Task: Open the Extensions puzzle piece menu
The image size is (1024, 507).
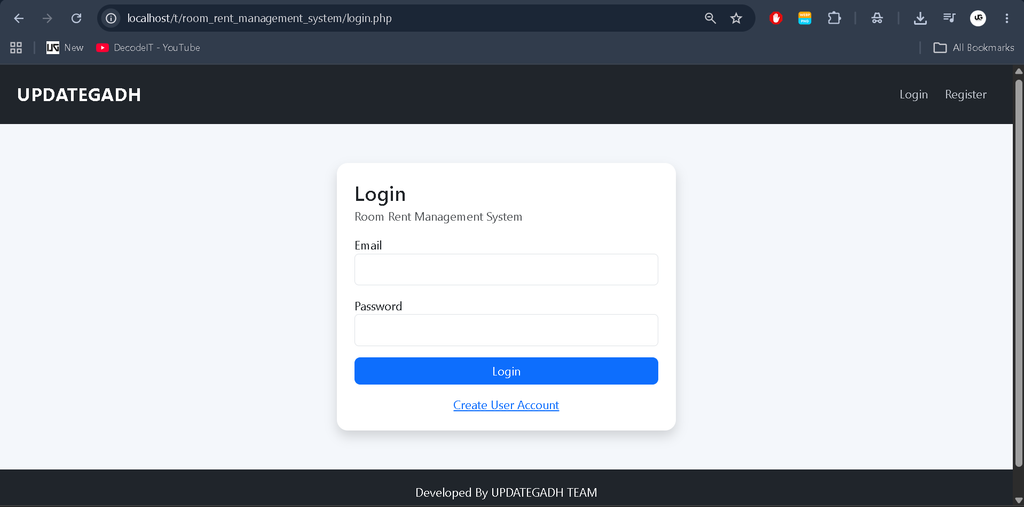Action: click(x=834, y=18)
